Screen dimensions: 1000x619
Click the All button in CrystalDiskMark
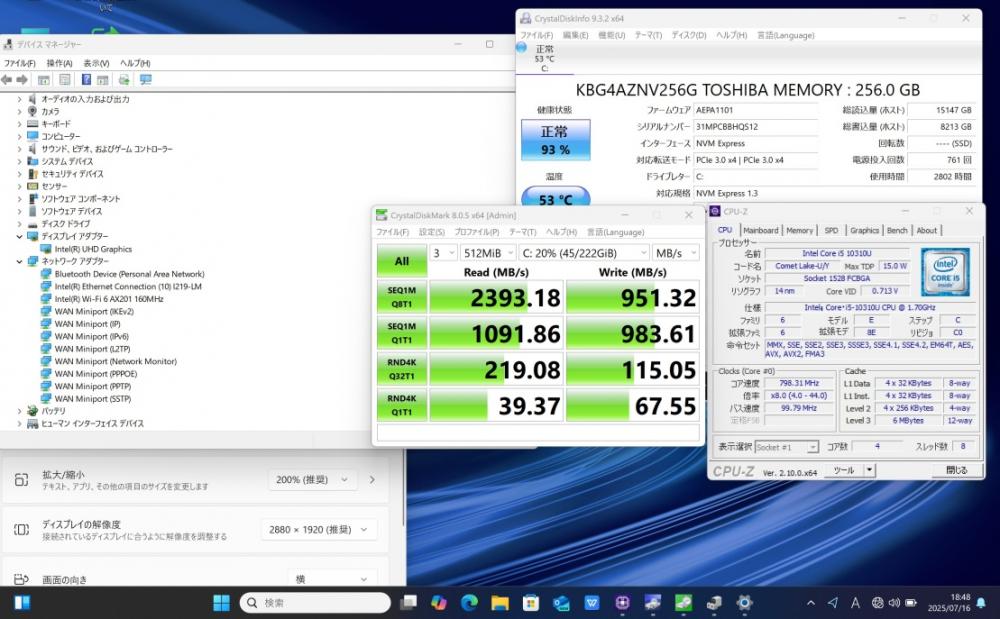(x=402, y=261)
